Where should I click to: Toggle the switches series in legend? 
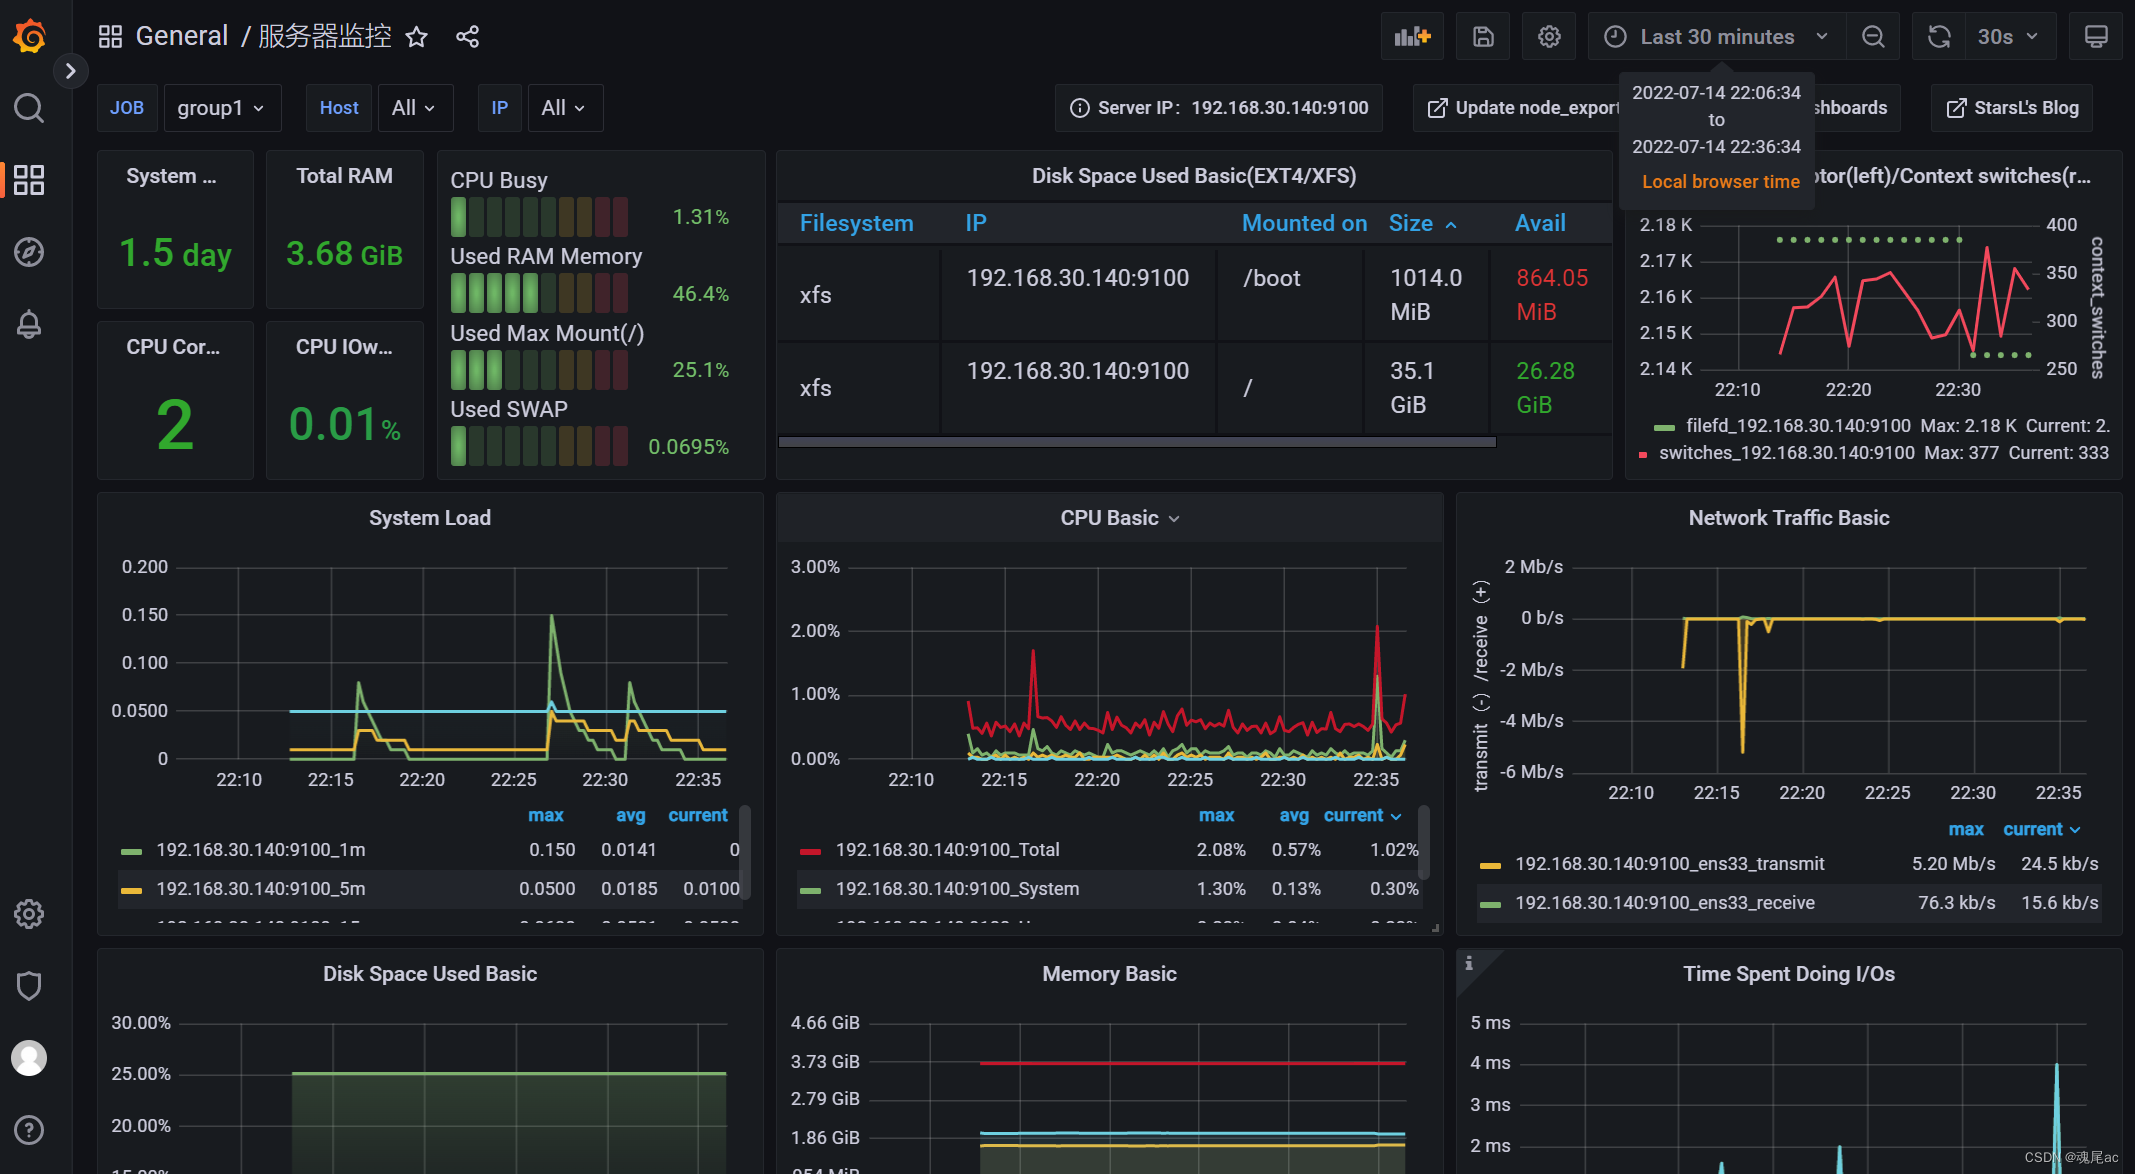click(1787, 453)
